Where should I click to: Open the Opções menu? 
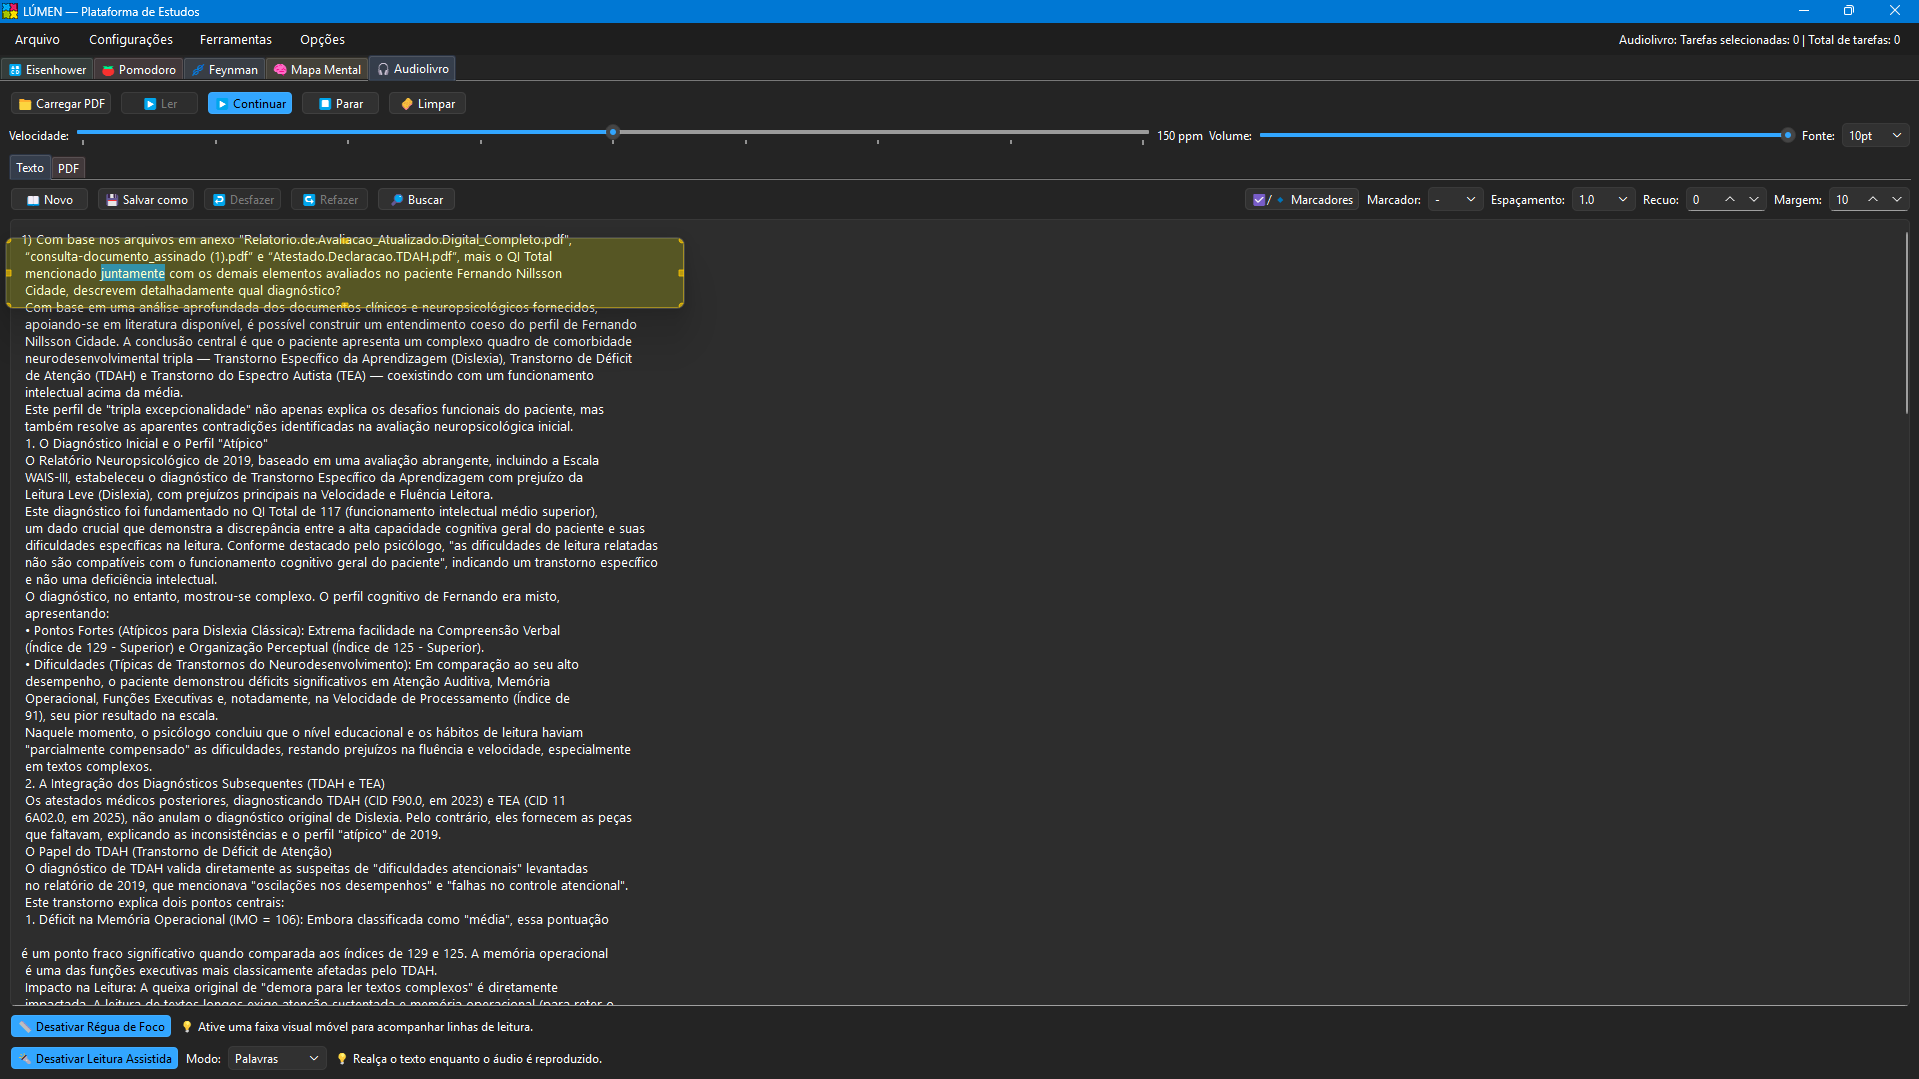[x=322, y=40]
